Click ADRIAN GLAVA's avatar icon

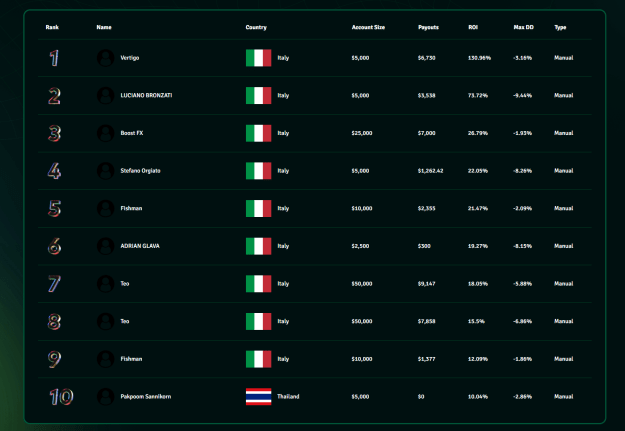coord(106,246)
